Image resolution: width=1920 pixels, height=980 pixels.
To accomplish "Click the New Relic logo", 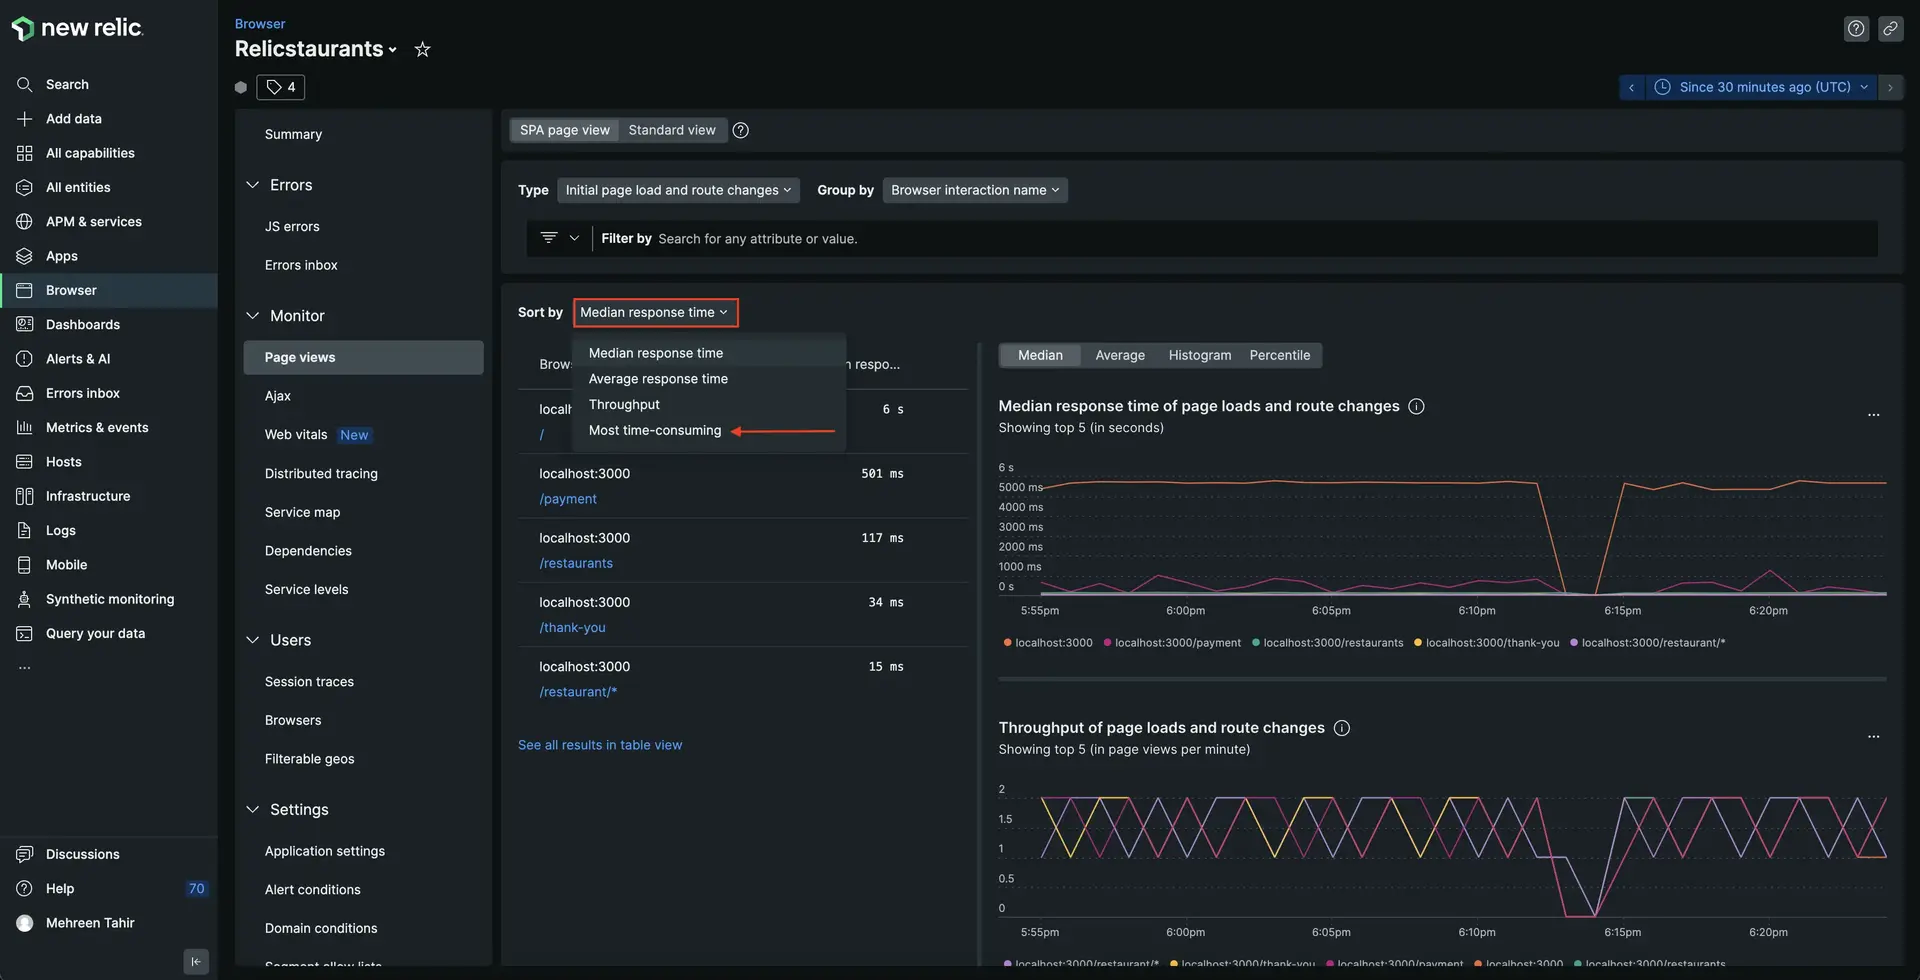I will click(x=77, y=28).
